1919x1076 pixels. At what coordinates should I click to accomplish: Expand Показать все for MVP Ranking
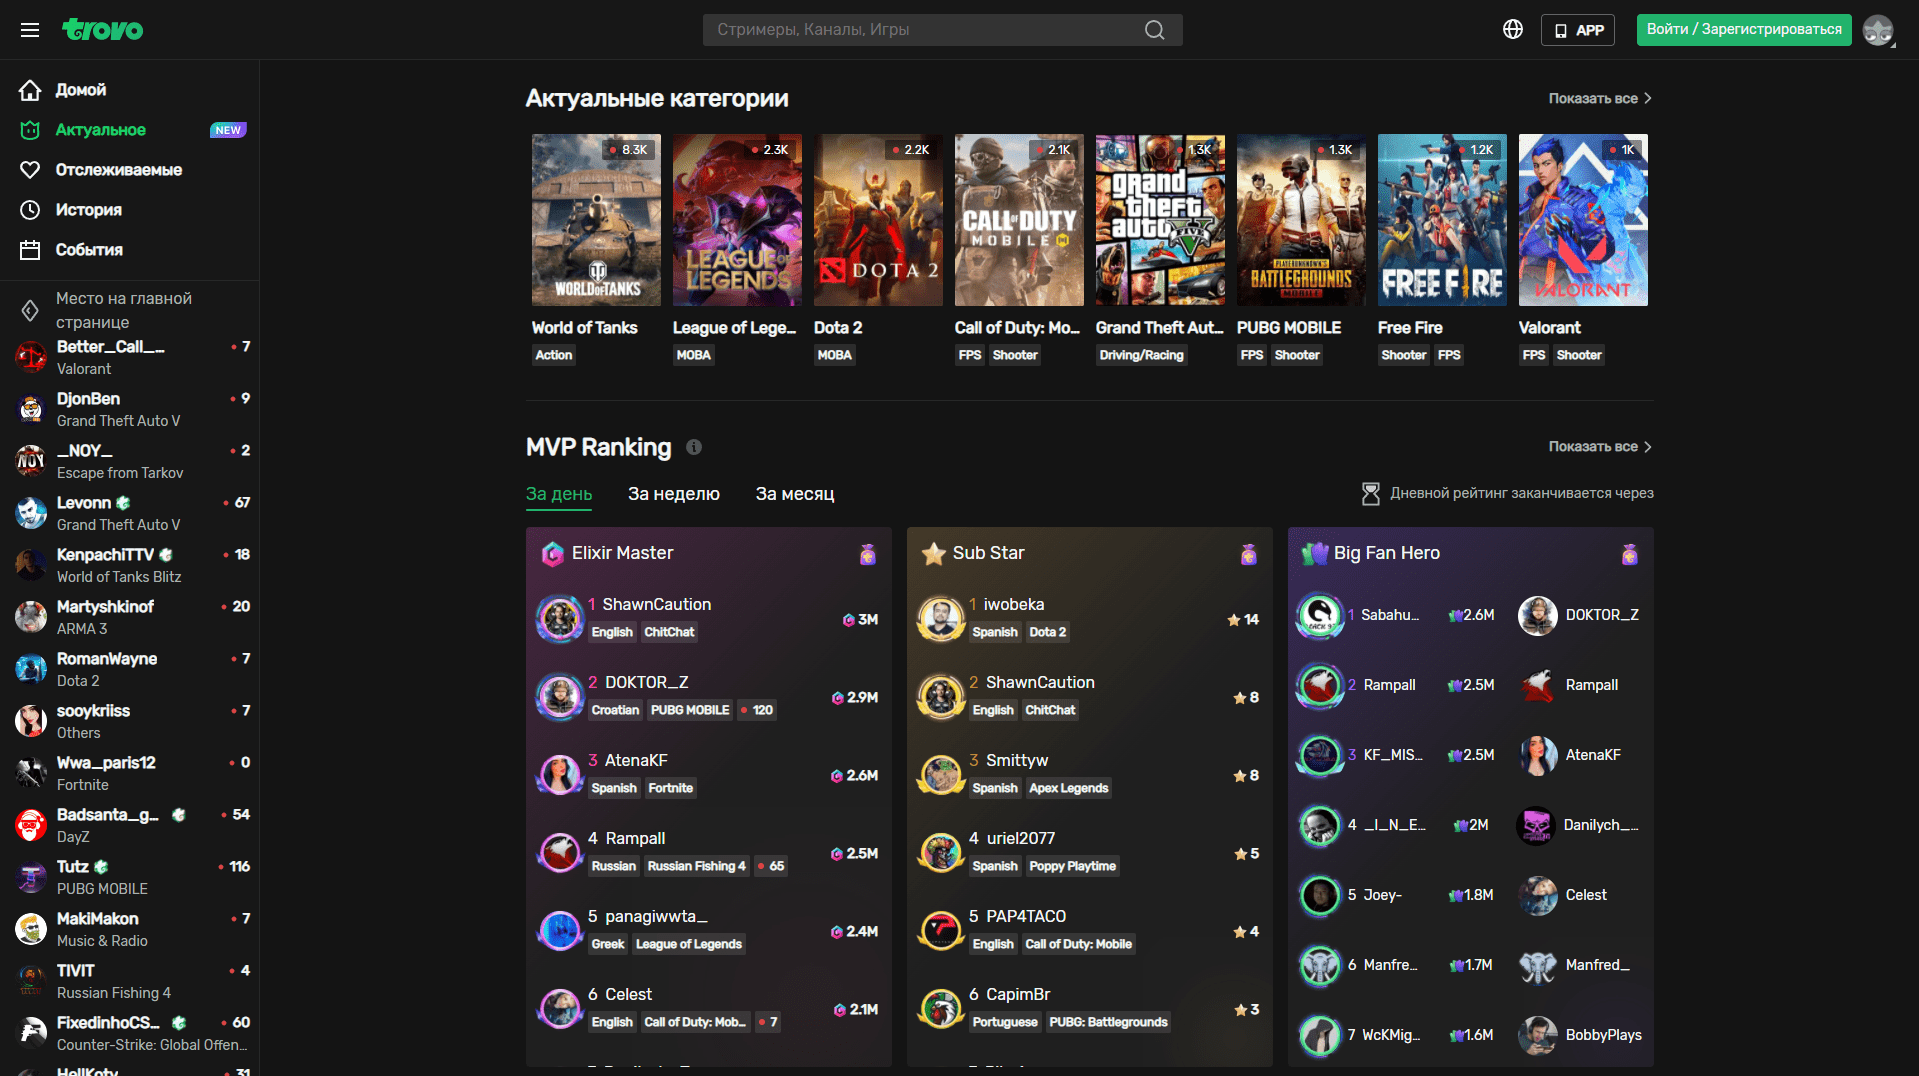coord(1599,447)
